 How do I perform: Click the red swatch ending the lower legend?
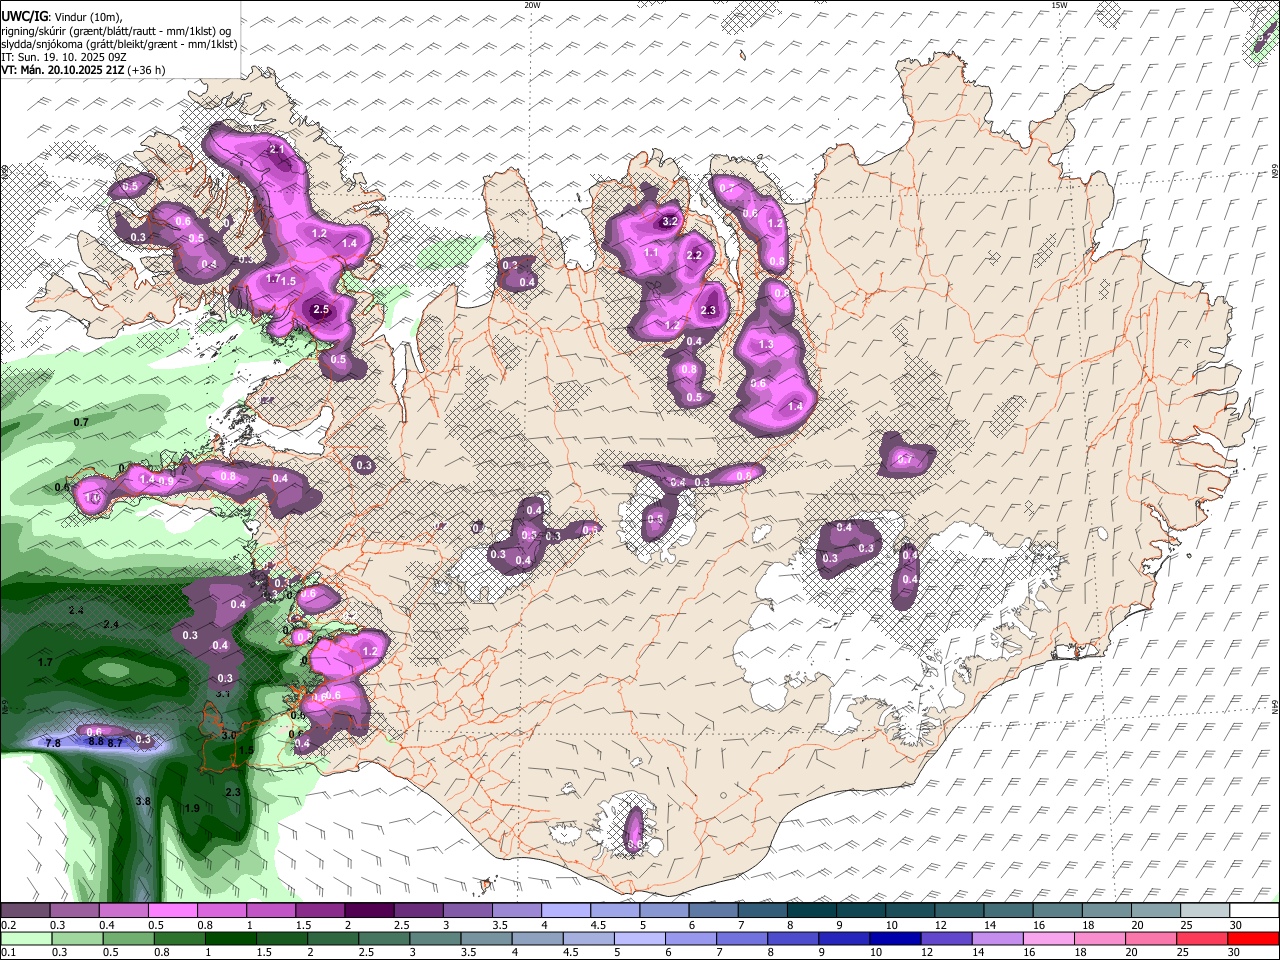(x=1253, y=938)
